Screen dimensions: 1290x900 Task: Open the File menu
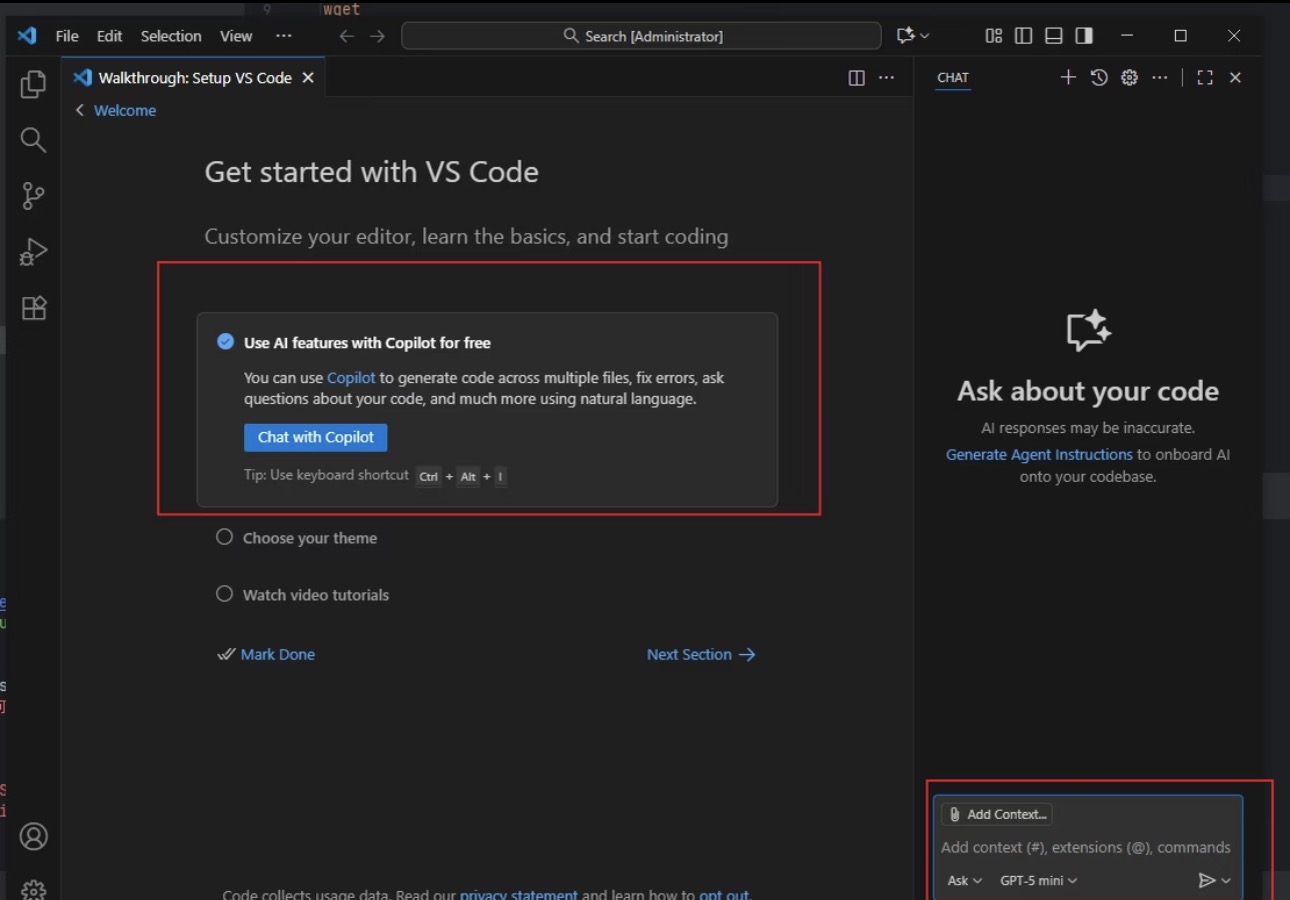(x=67, y=36)
